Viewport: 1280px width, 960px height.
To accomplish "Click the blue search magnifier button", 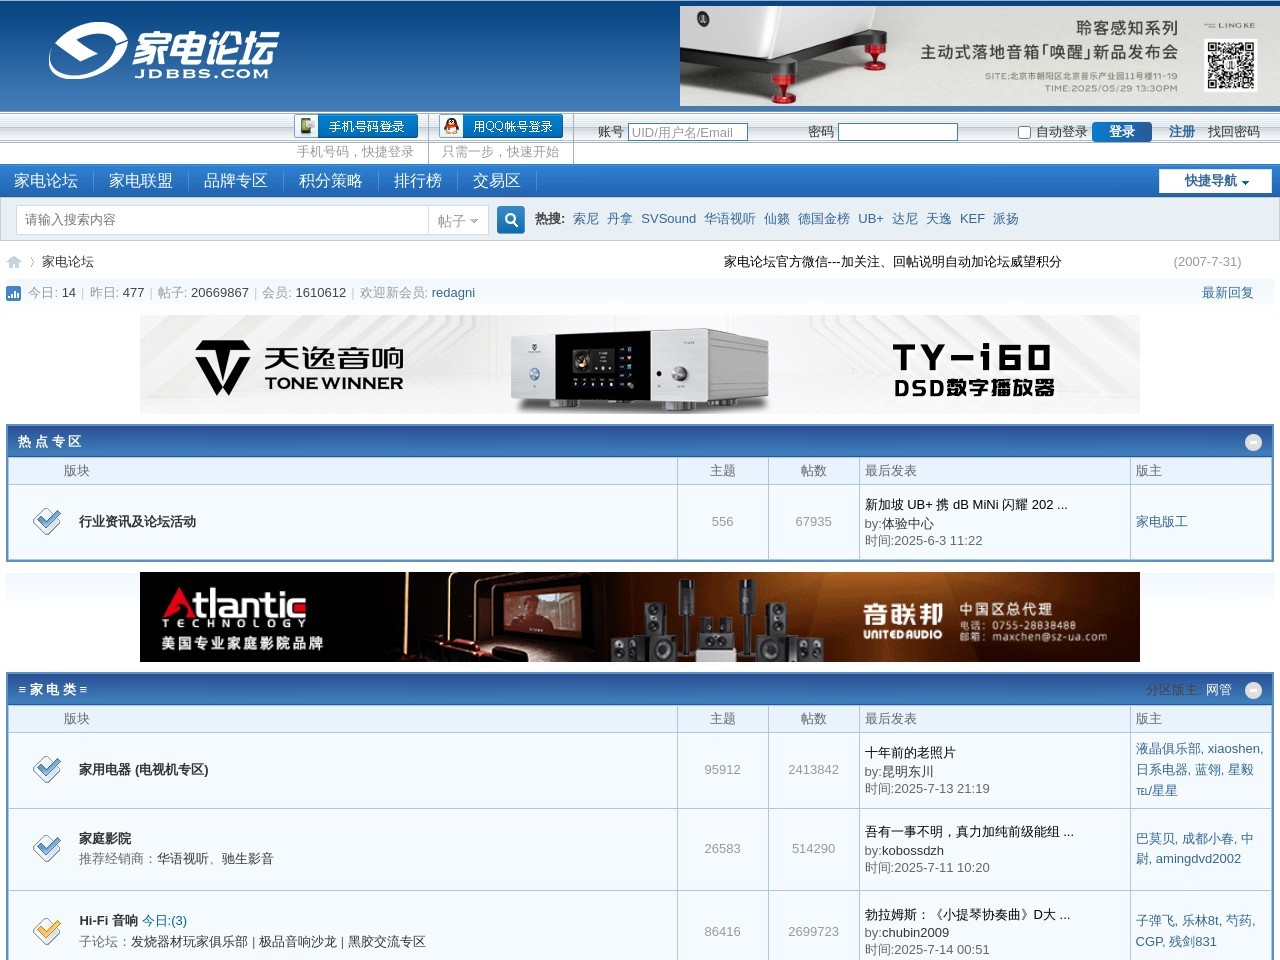I will [510, 220].
